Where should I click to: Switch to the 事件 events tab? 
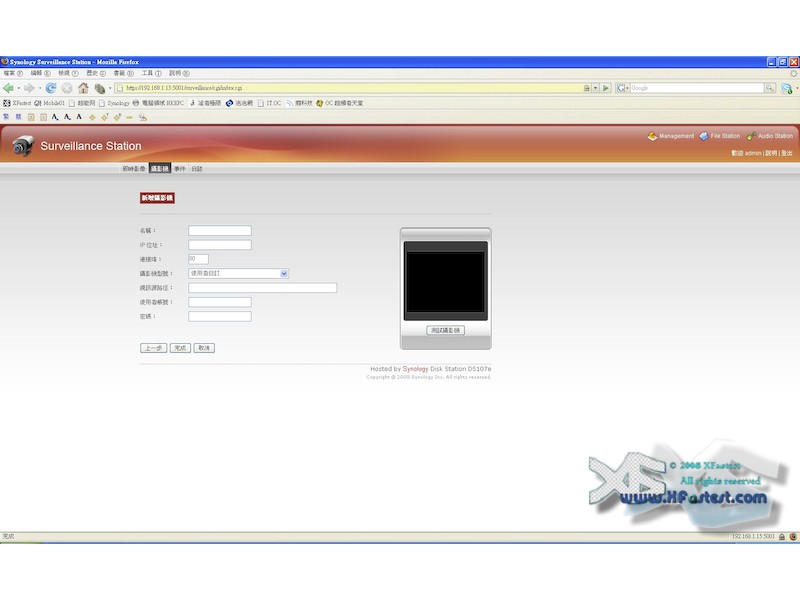click(180, 169)
